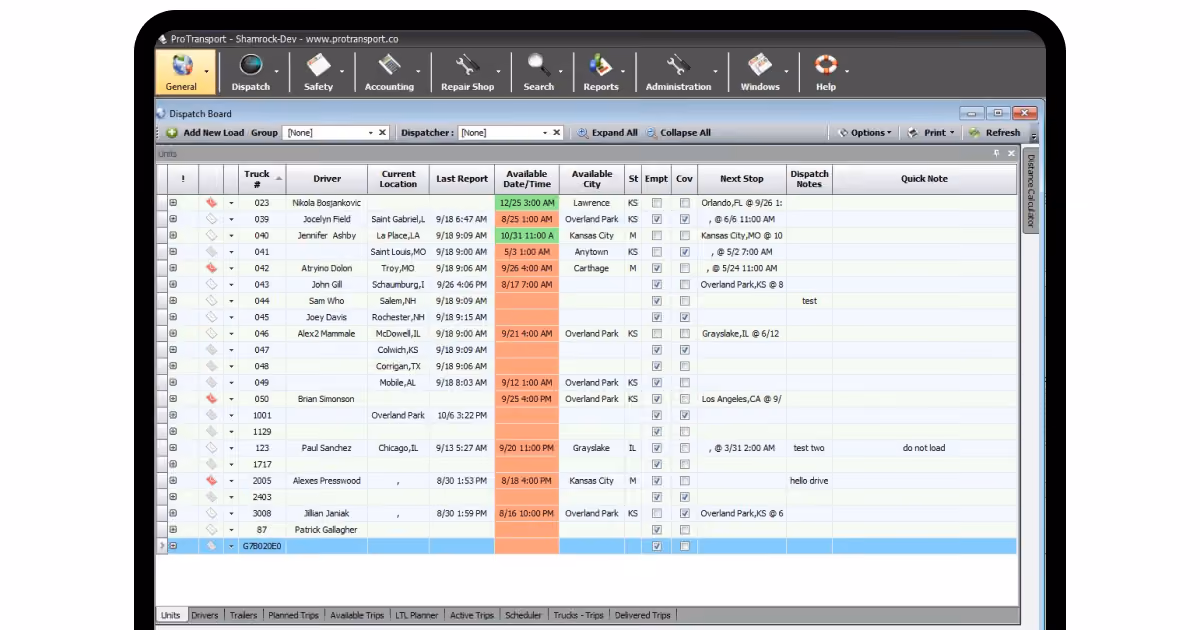Open the Dispatcher dropdown list
The height and width of the screenshot is (630, 1200).
click(545, 133)
